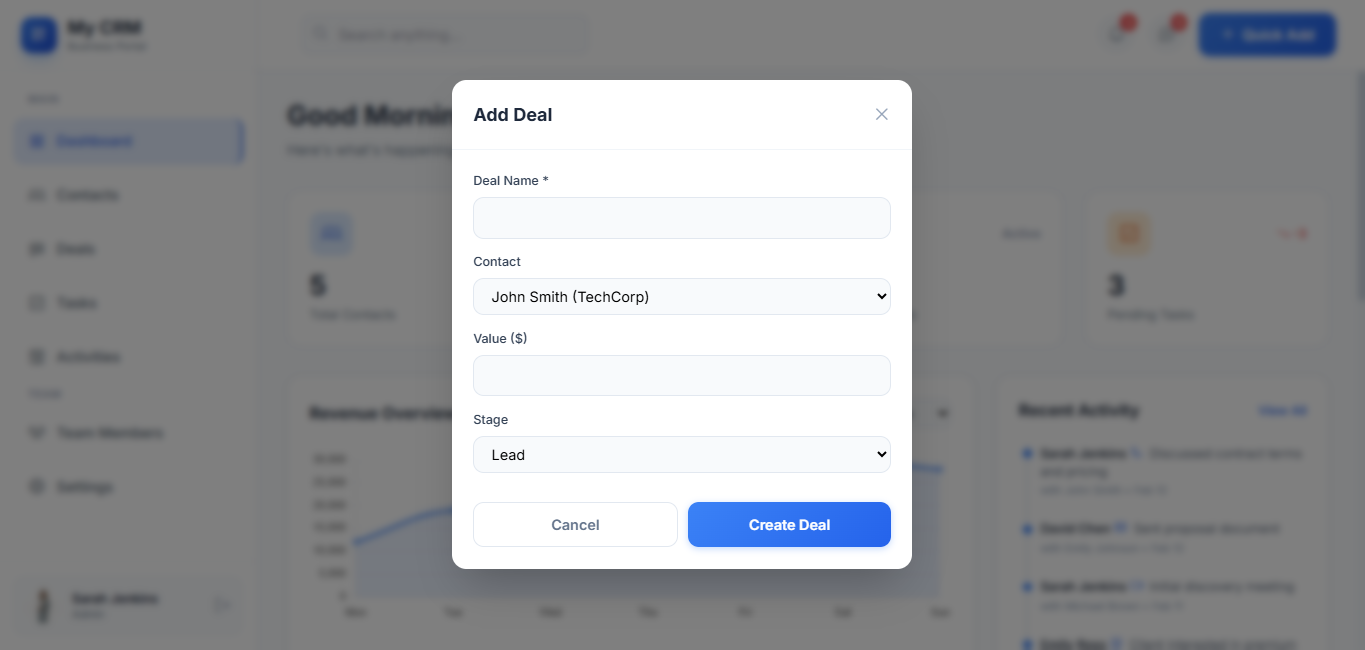Open the Contact dropdown

pyautogui.click(x=681, y=296)
